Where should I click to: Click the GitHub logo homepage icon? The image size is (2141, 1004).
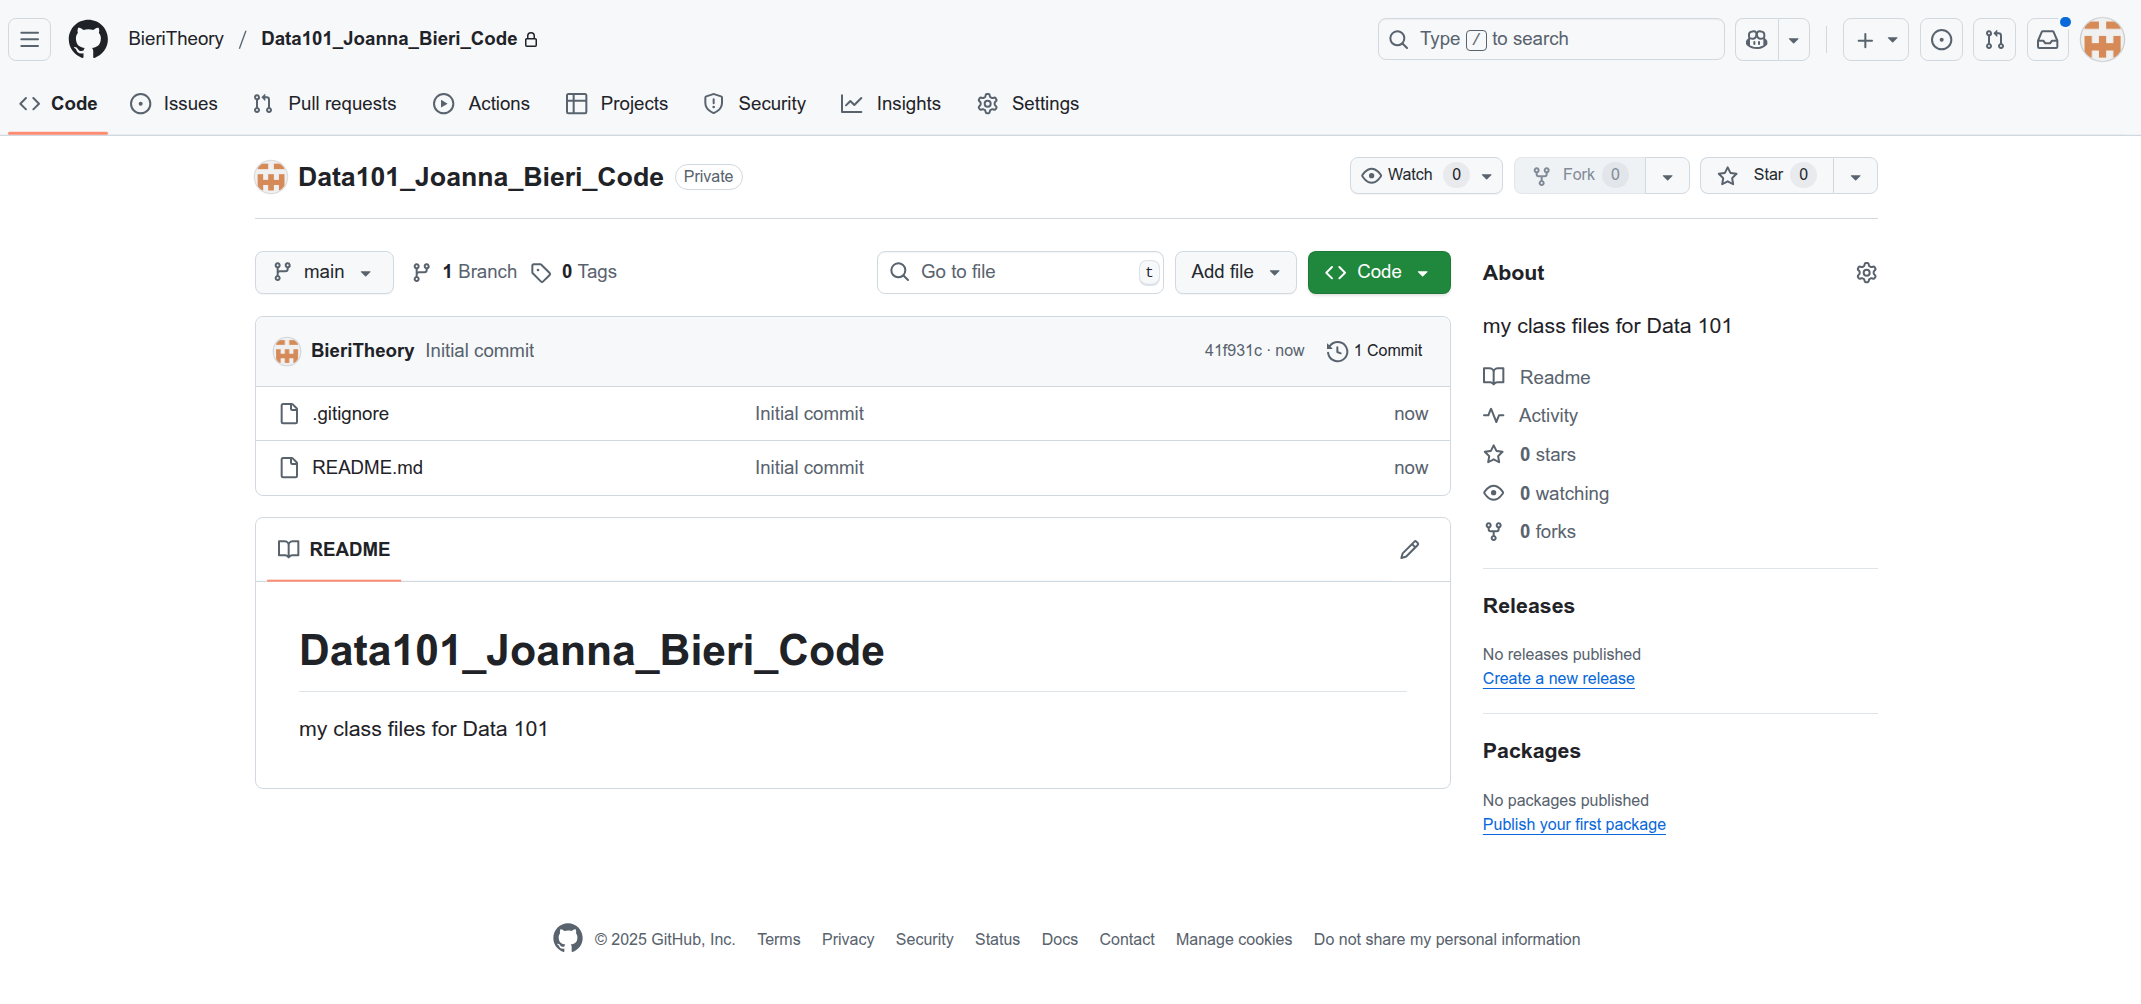tap(88, 40)
